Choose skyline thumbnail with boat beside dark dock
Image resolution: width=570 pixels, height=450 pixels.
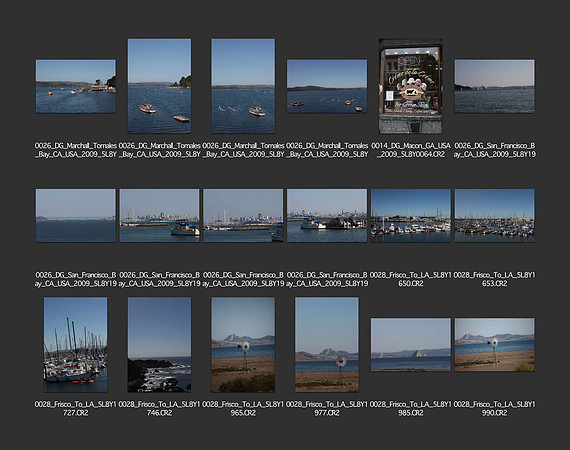(x=327, y=215)
